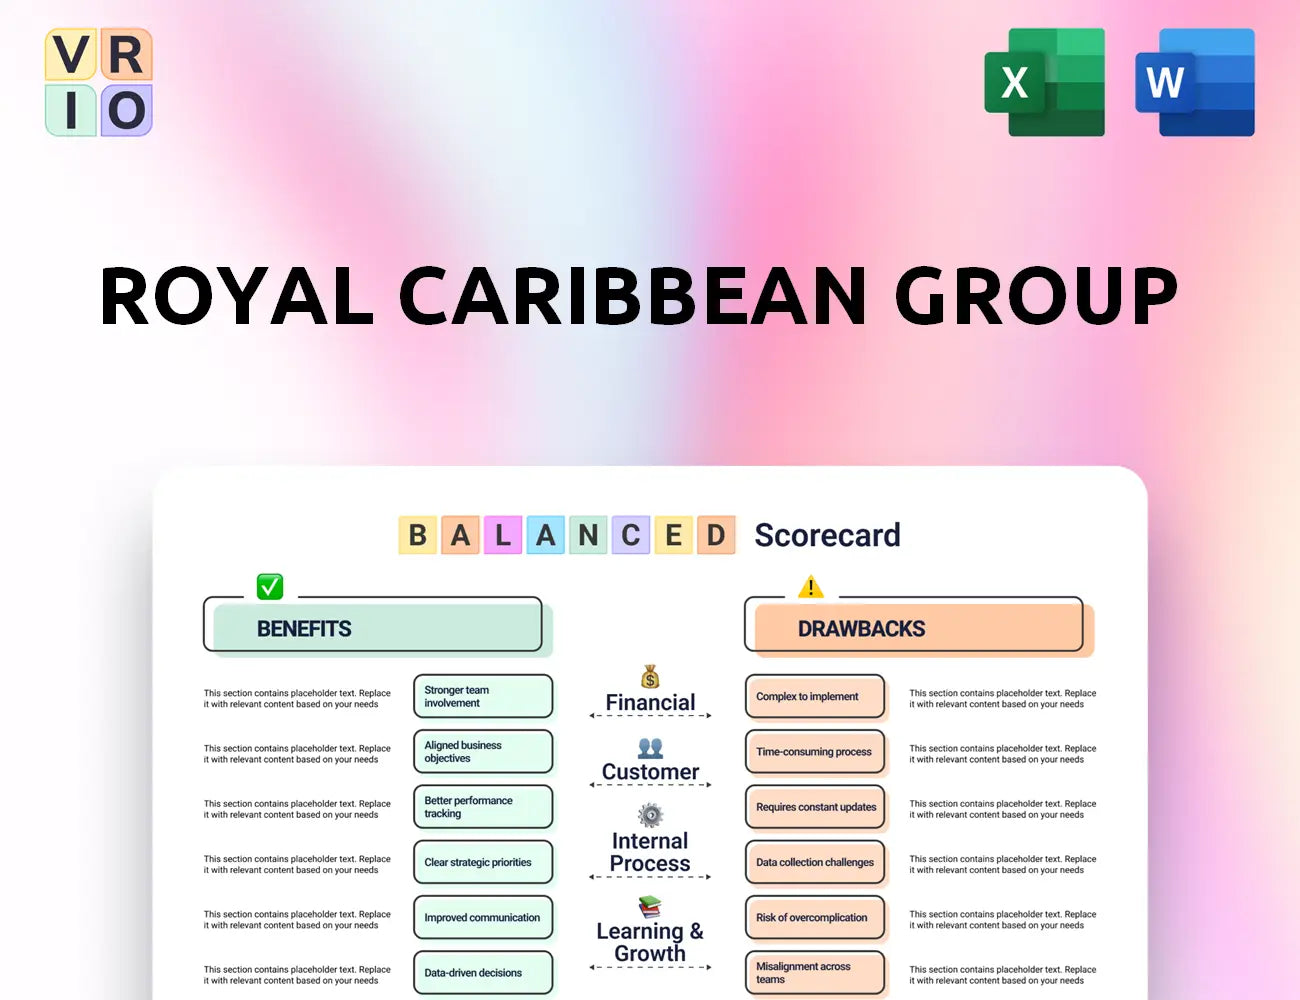Select the Risk of overcomplication box

815,917
